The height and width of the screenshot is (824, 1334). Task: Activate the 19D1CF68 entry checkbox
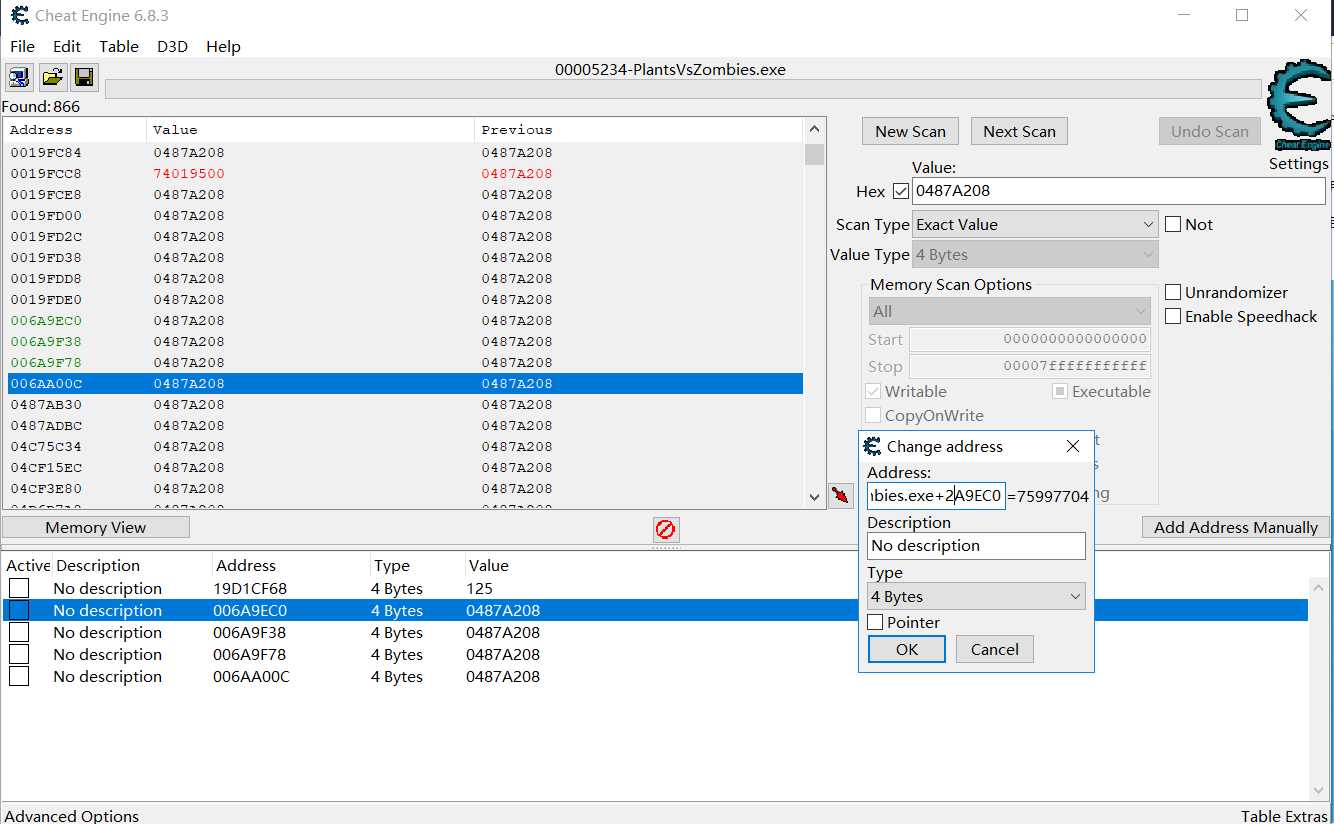(19, 588)
